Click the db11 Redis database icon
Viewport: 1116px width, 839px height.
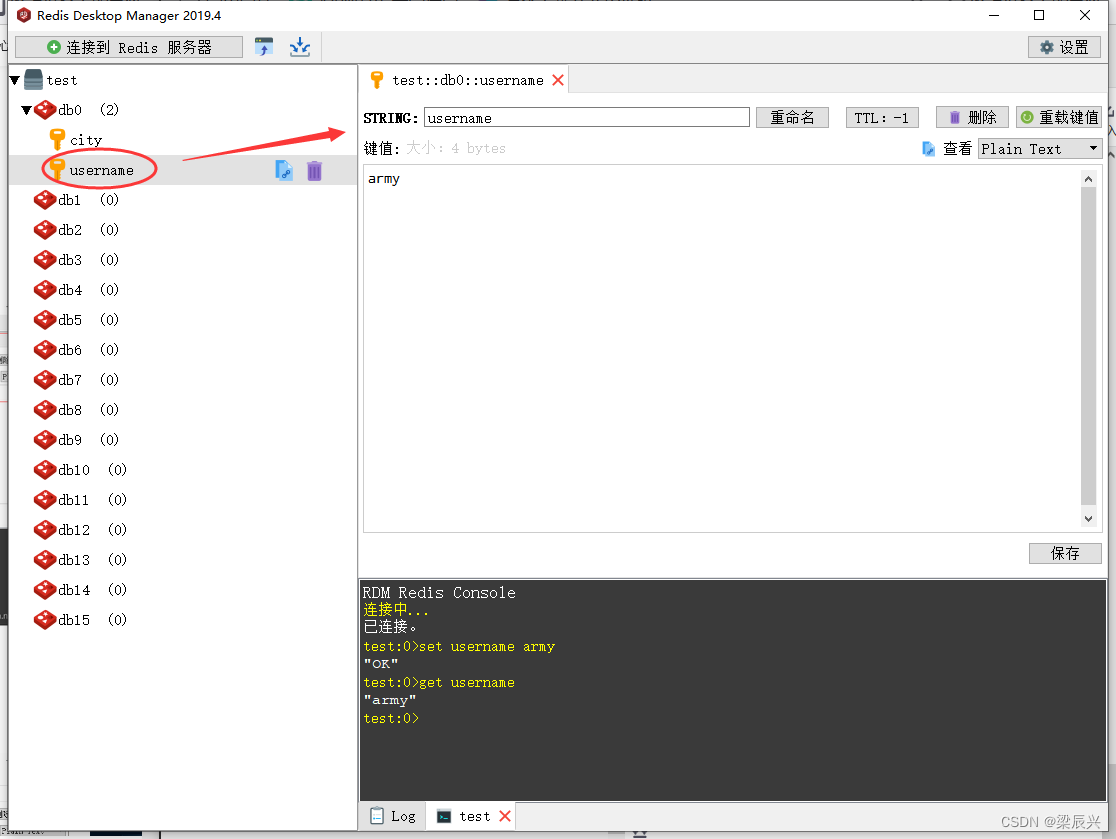(x=45, y=500)
